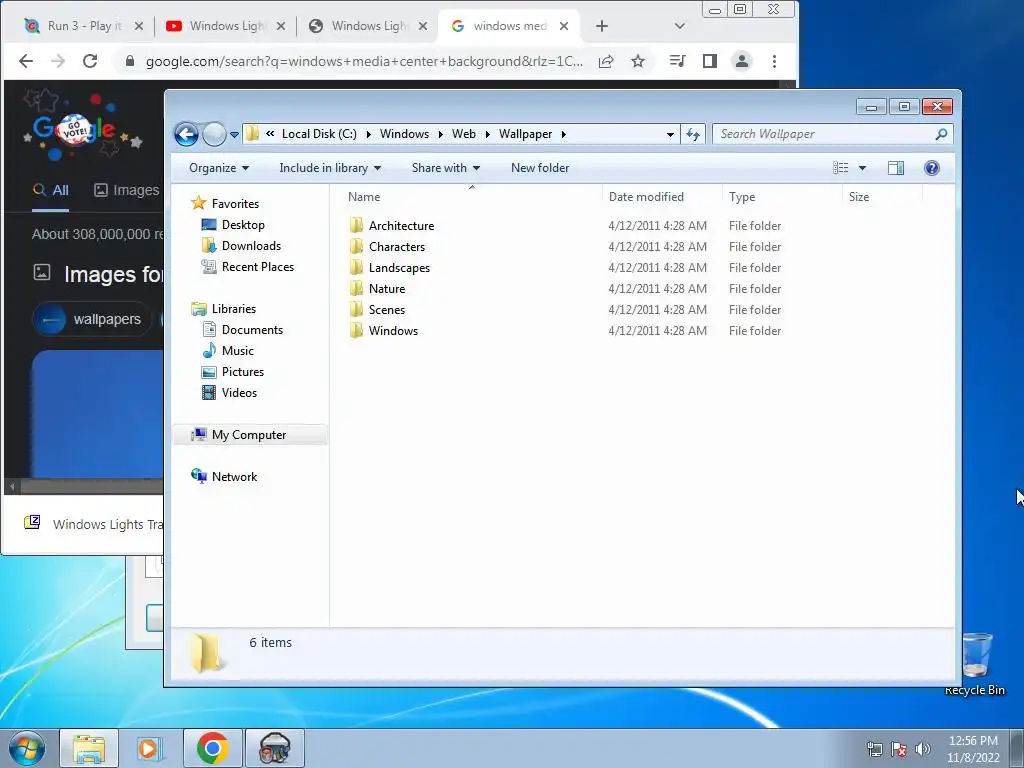Open Recycle Bin on desktop
1024x768 pixels.
(x=975, y=664)
